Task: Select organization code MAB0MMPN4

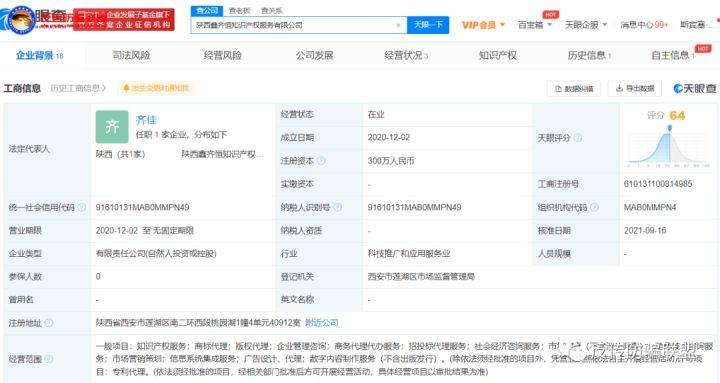Action: tap(650, 207)
